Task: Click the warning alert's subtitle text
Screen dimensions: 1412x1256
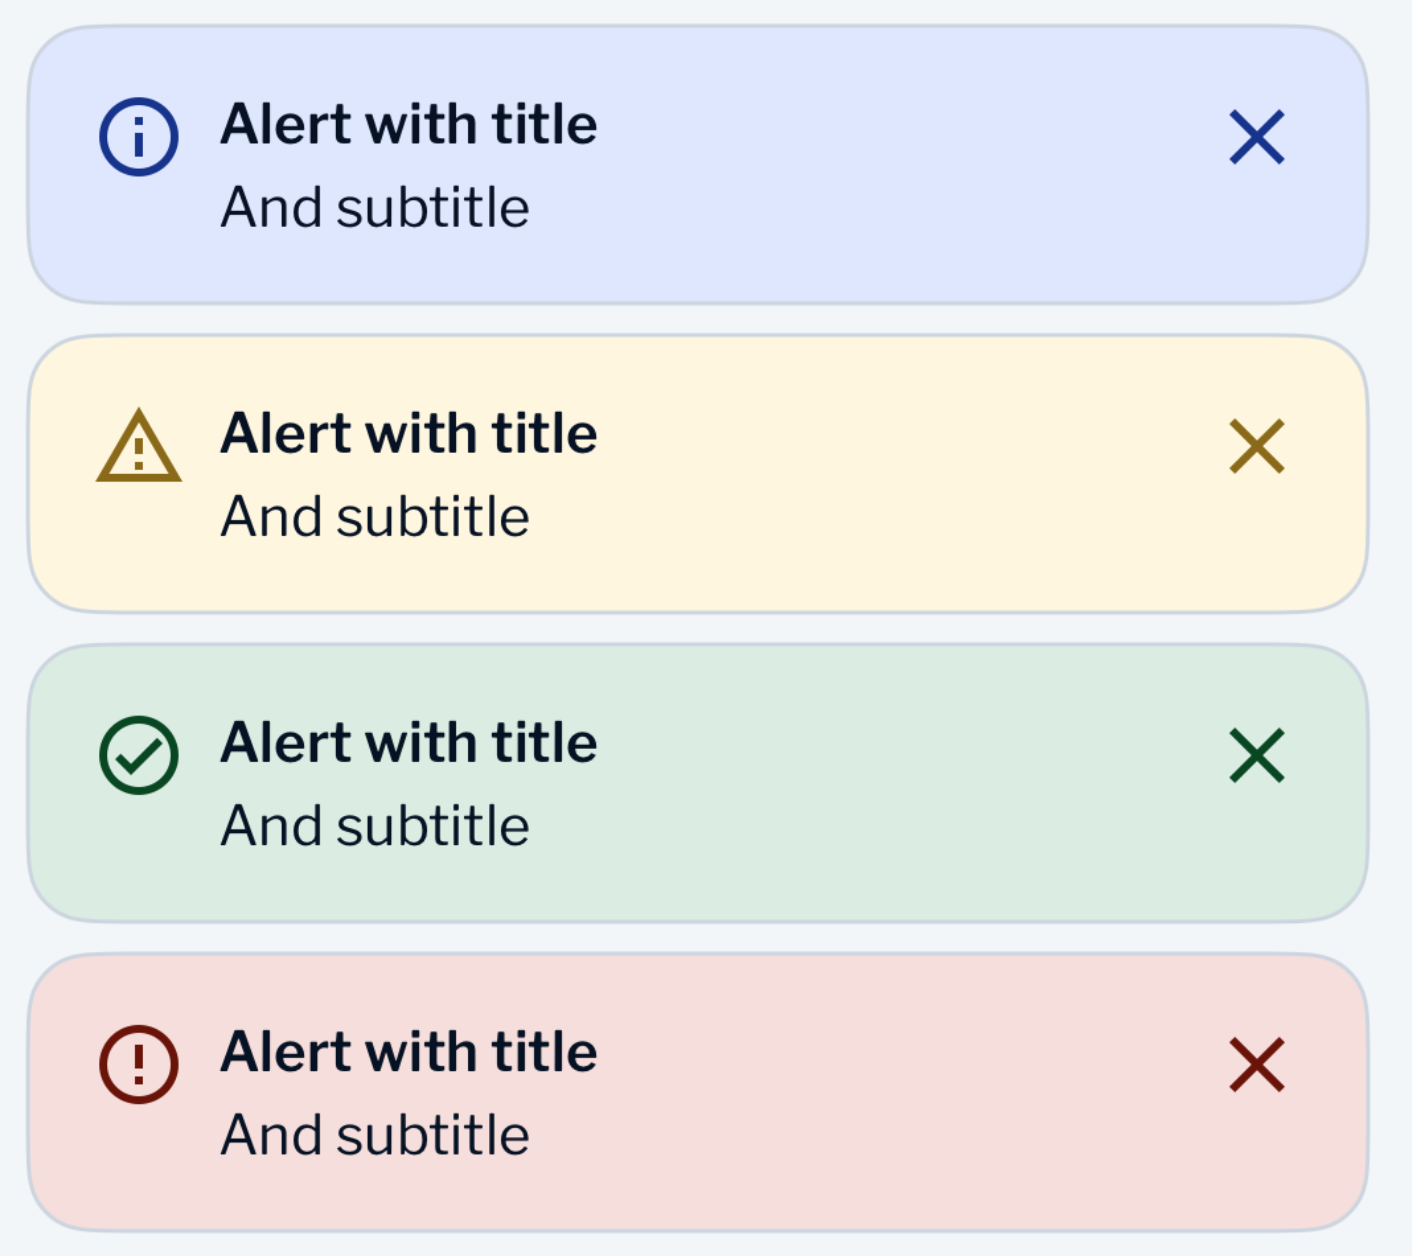Action: [x=377, y=516]
